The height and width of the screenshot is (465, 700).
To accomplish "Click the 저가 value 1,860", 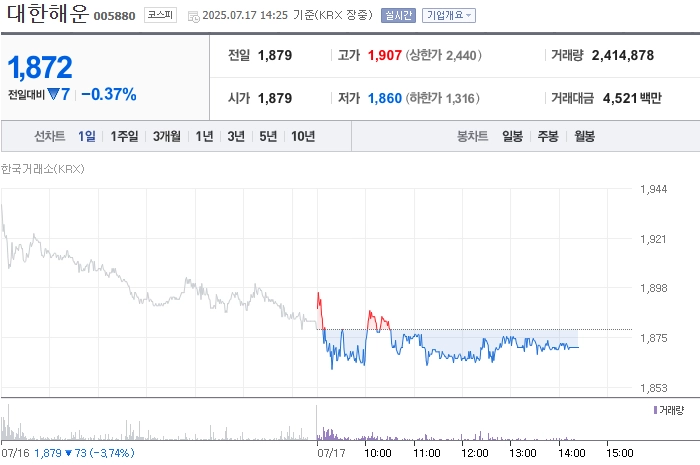I will pyautogui.click(x=384, y=98).
